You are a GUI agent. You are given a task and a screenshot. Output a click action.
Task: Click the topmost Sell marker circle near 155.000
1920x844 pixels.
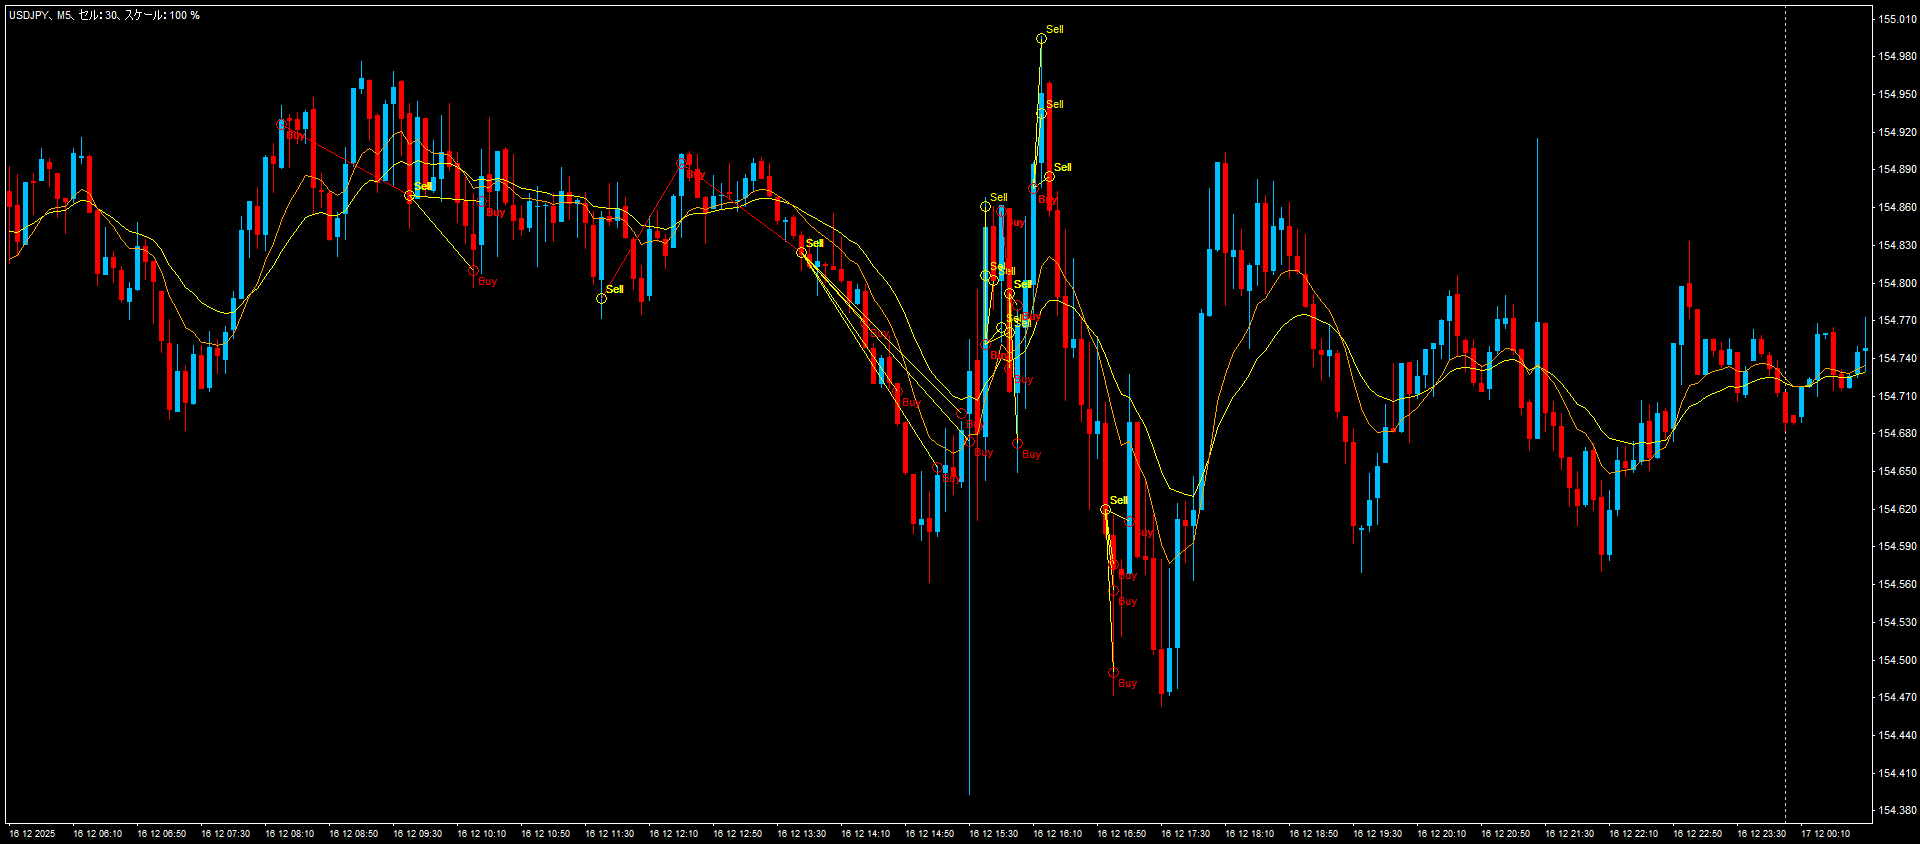tap(1041, 39)
